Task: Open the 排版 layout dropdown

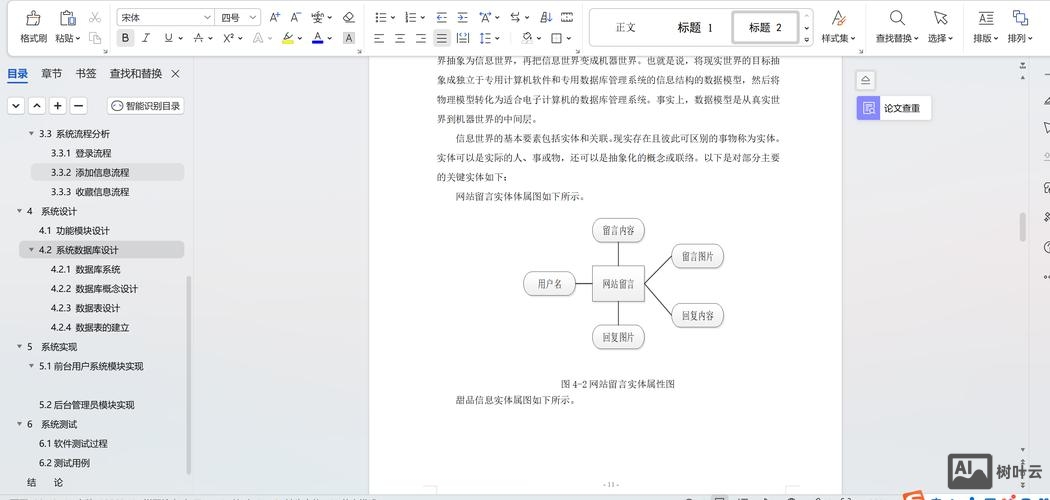Action: (986, 38)
